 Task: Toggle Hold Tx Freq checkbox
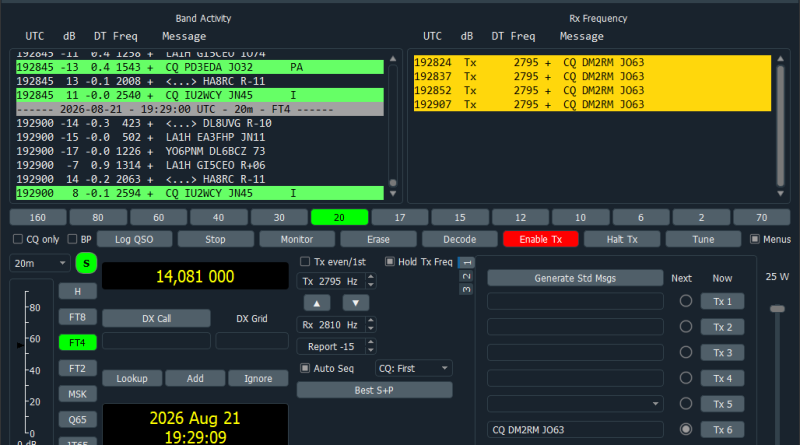[x=390, y=262]
